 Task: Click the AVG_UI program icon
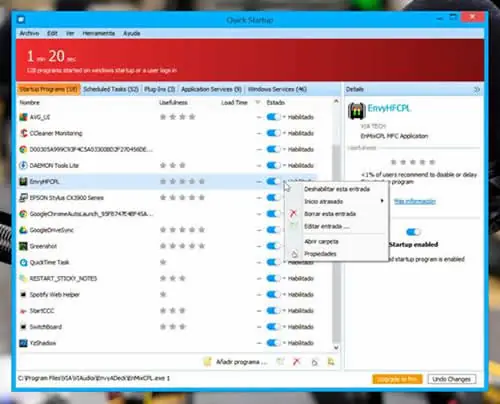click(23, 117)
